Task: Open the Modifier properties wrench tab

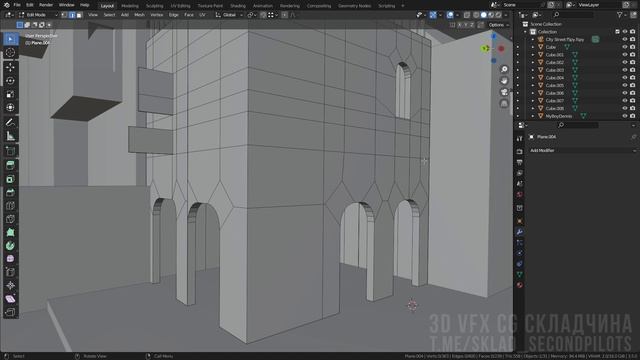Action: [x=520, y=232]
